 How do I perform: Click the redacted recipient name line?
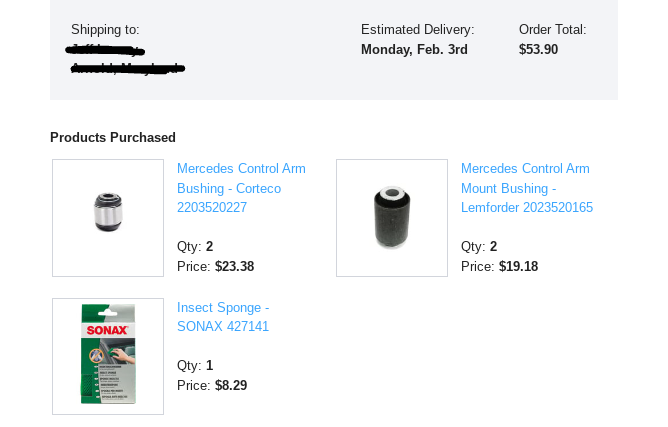(x=105, y=49)
